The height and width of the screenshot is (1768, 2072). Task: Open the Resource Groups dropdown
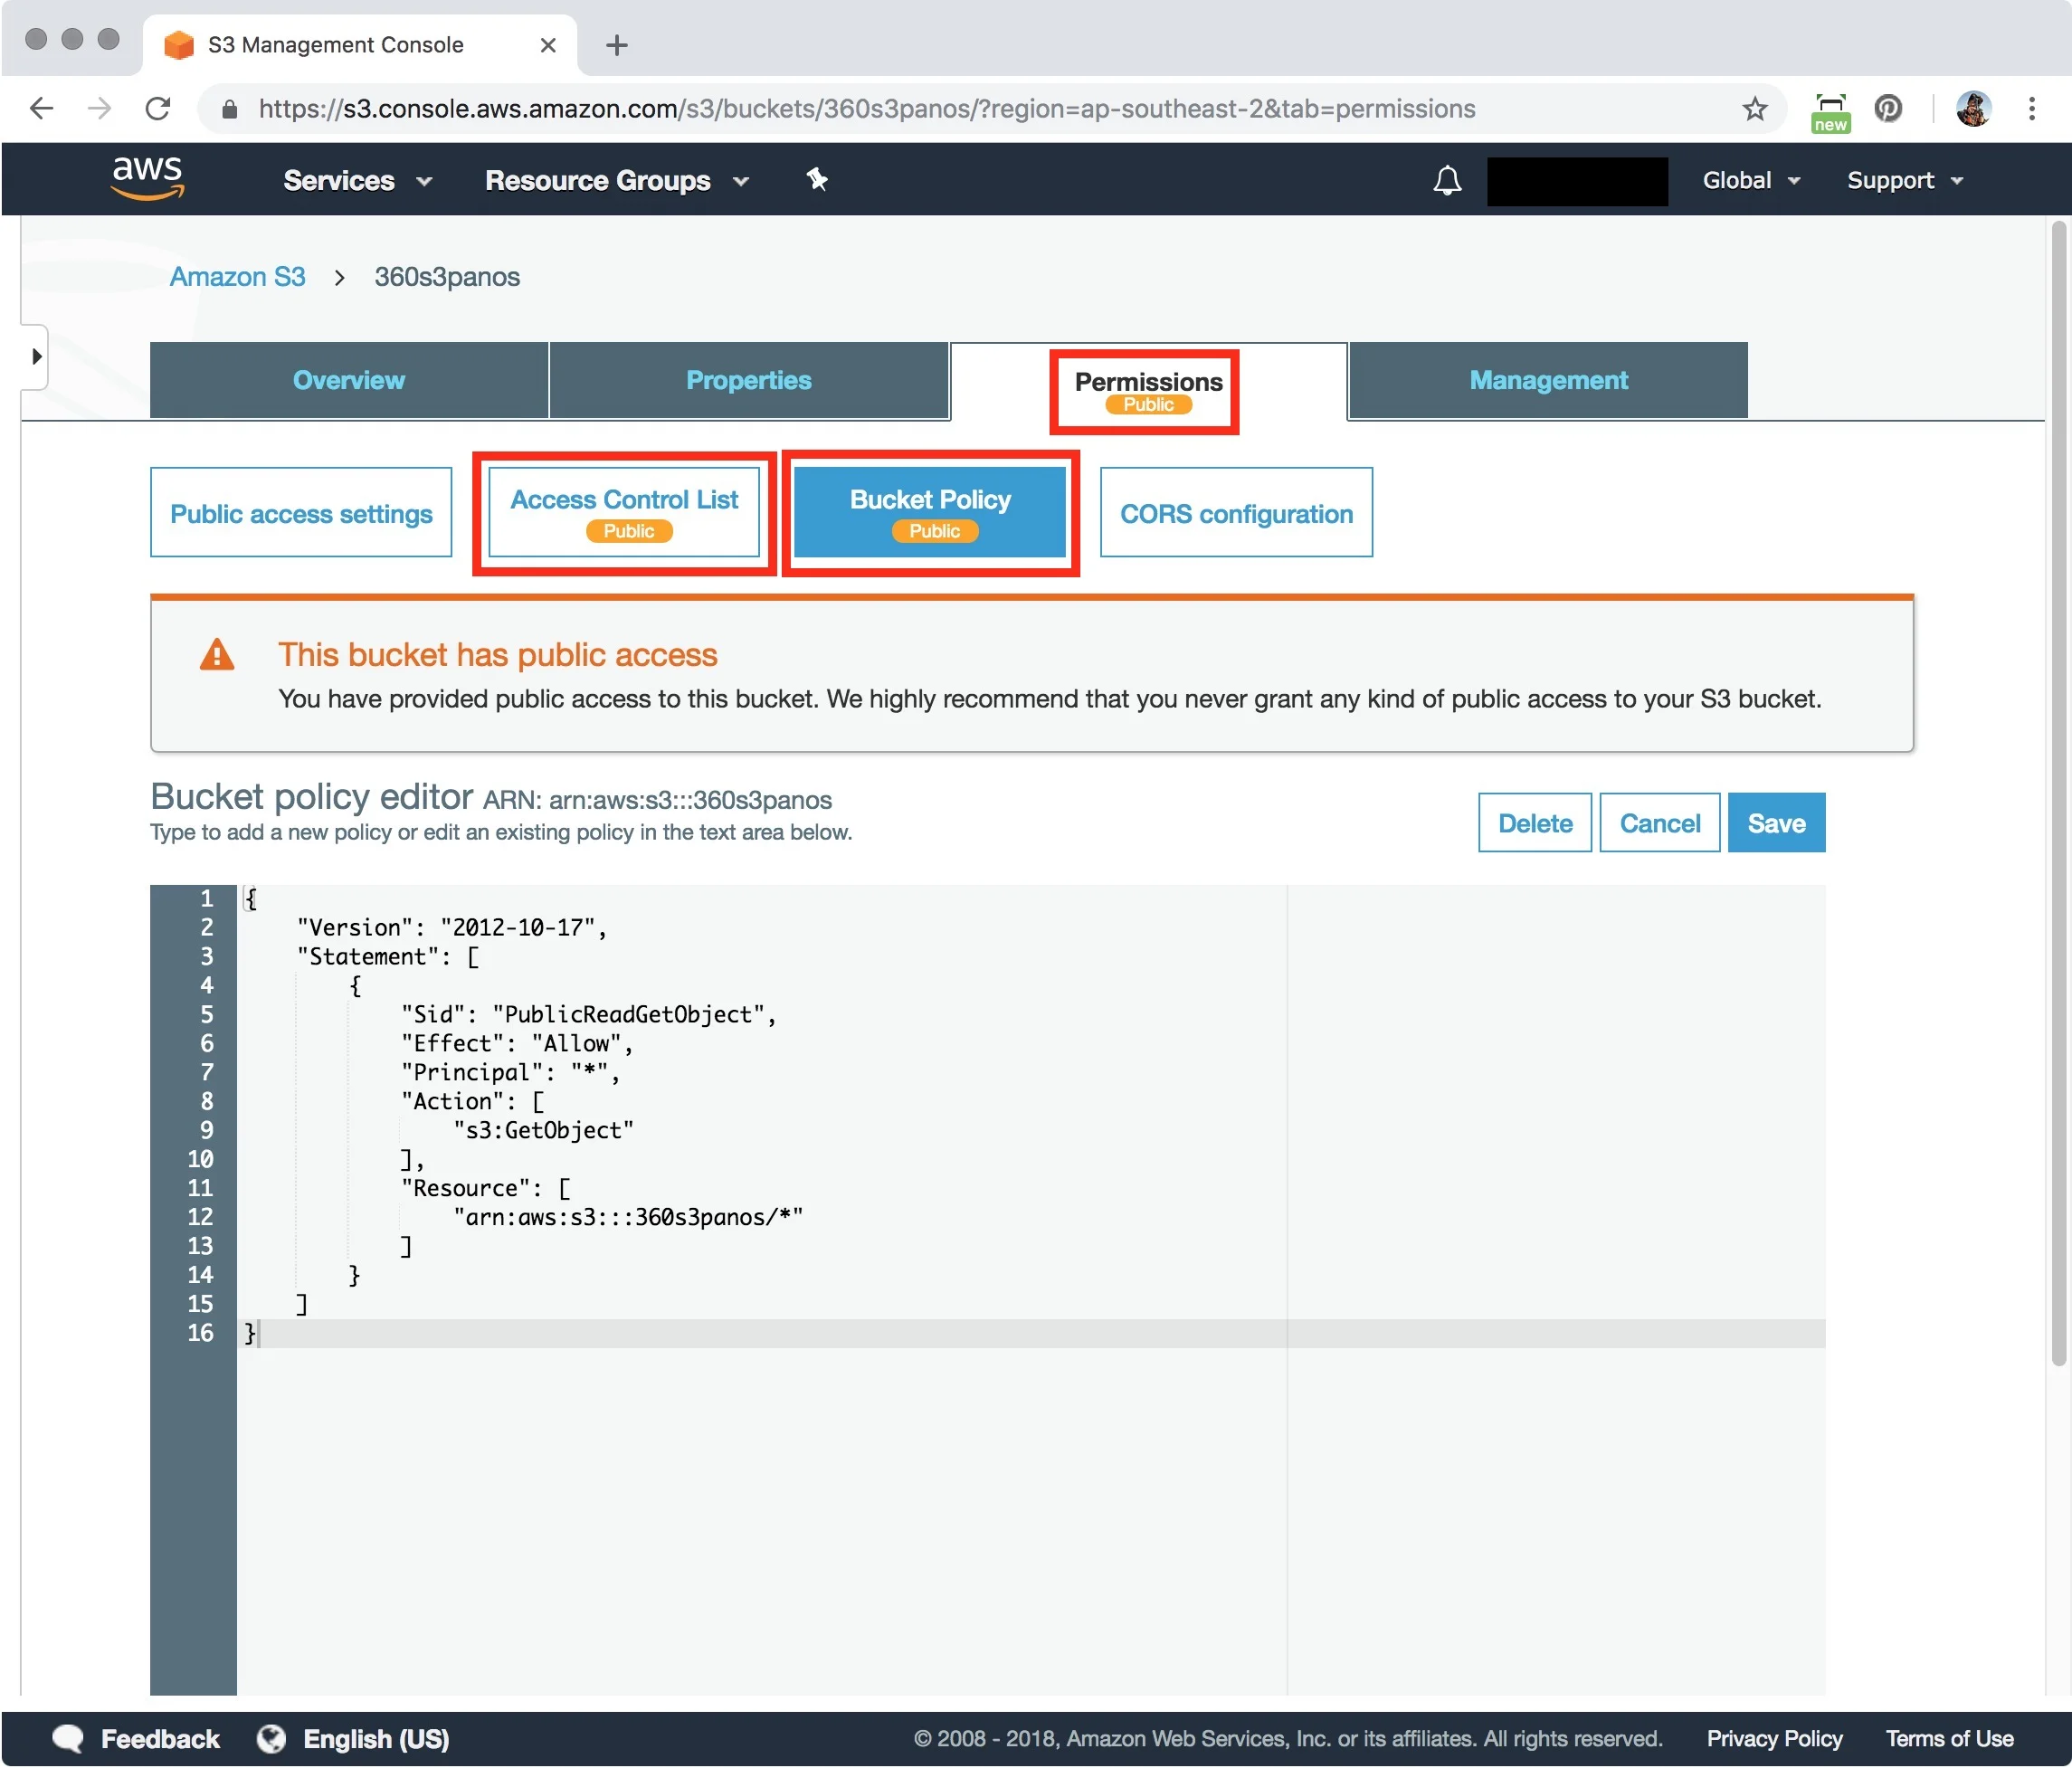617,180
